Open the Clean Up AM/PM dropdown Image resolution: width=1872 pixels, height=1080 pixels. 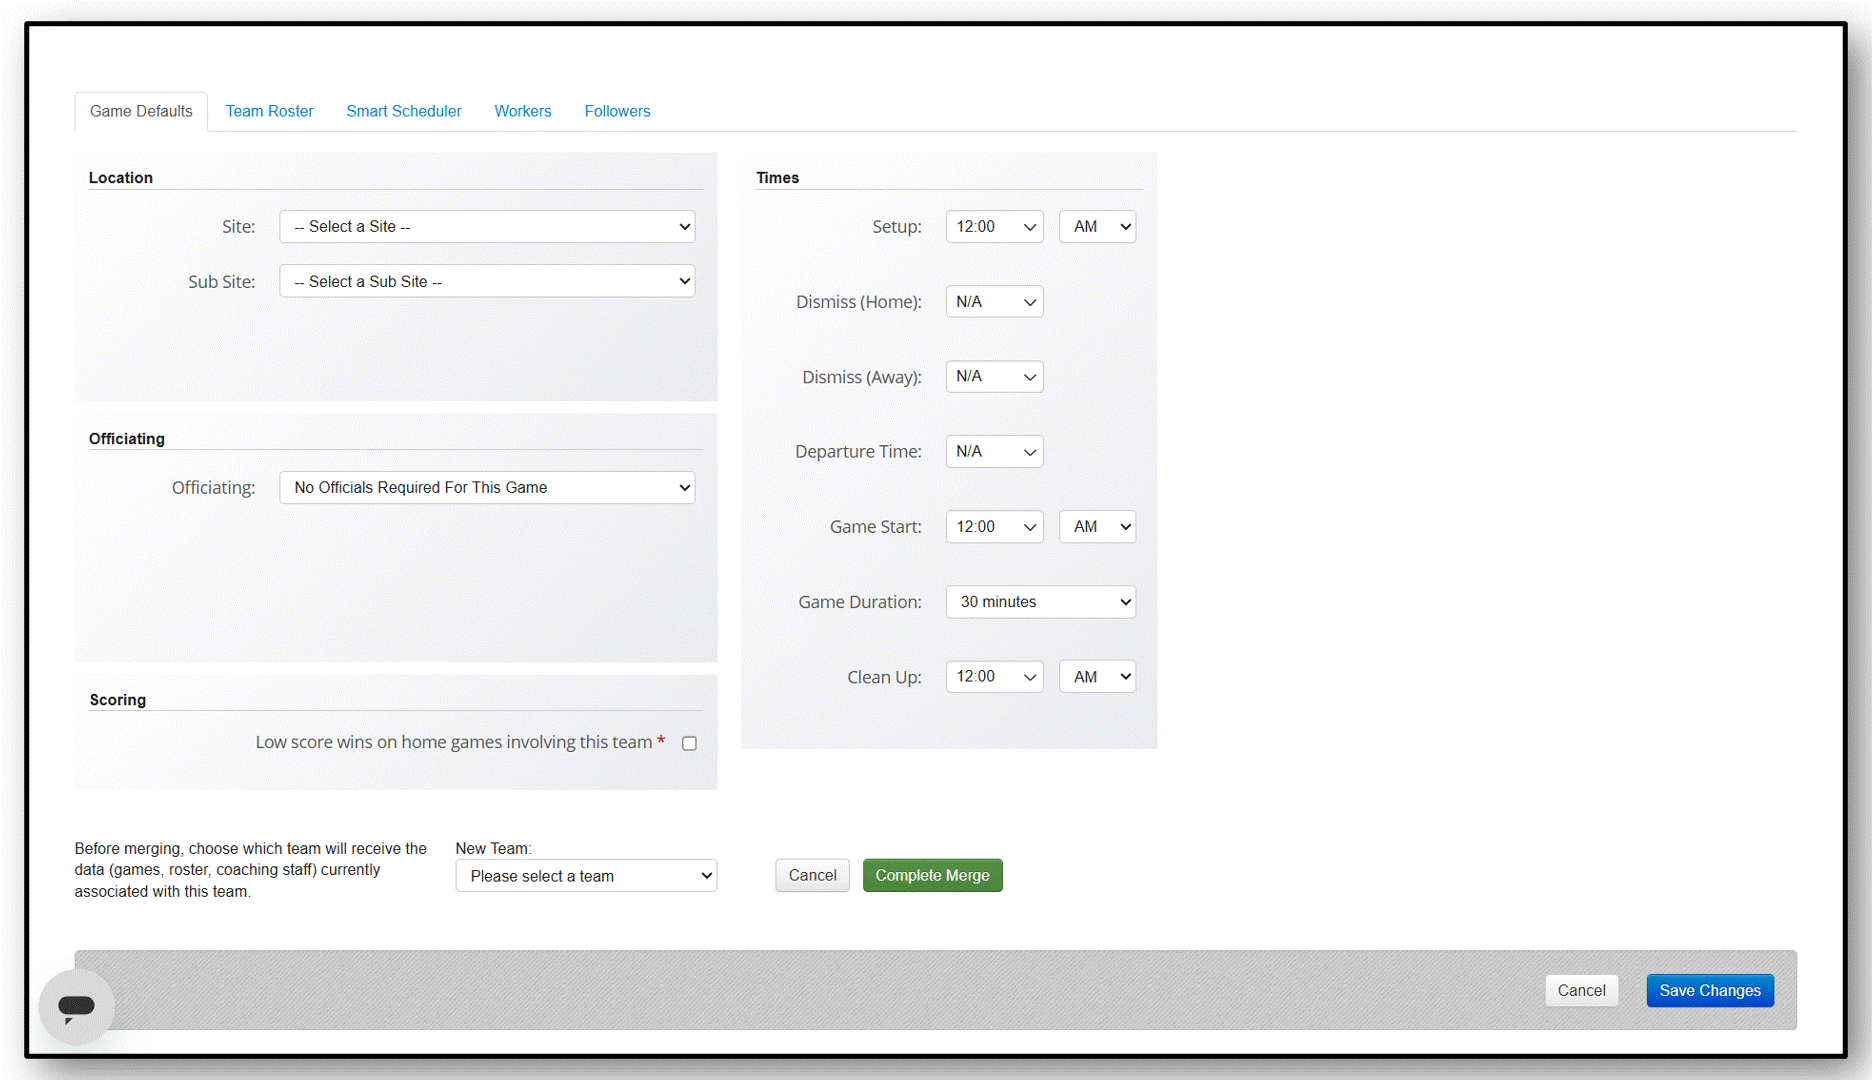click(x=1097, y=677)
